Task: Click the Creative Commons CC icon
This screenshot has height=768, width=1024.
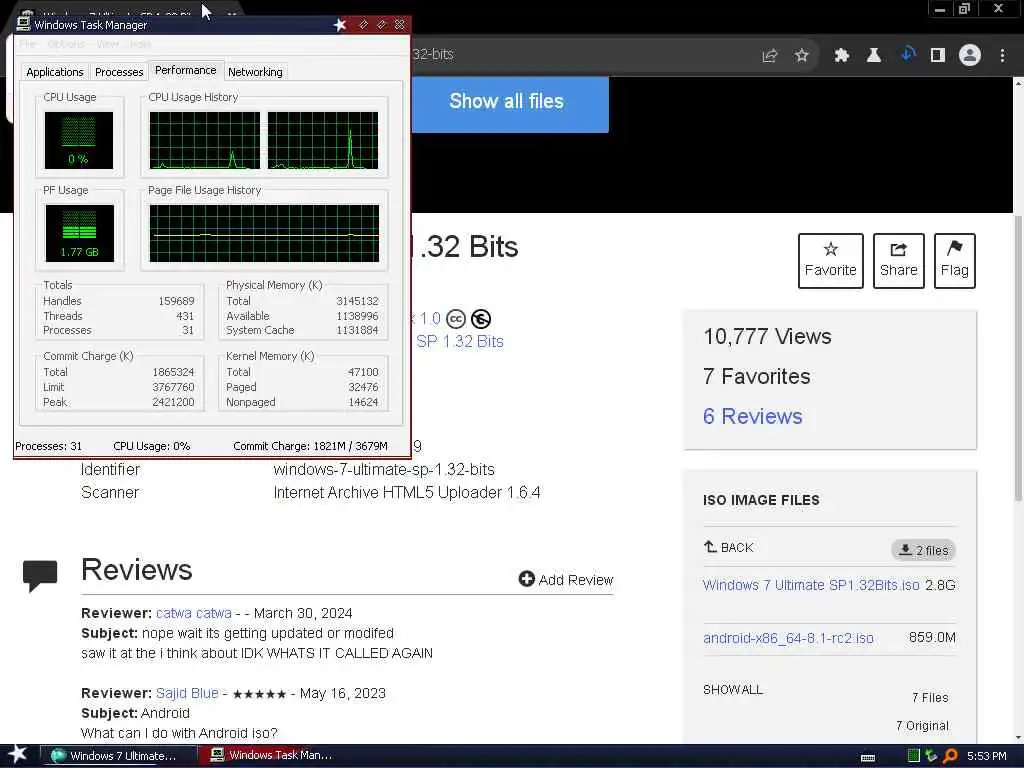Action: point(456,319)
